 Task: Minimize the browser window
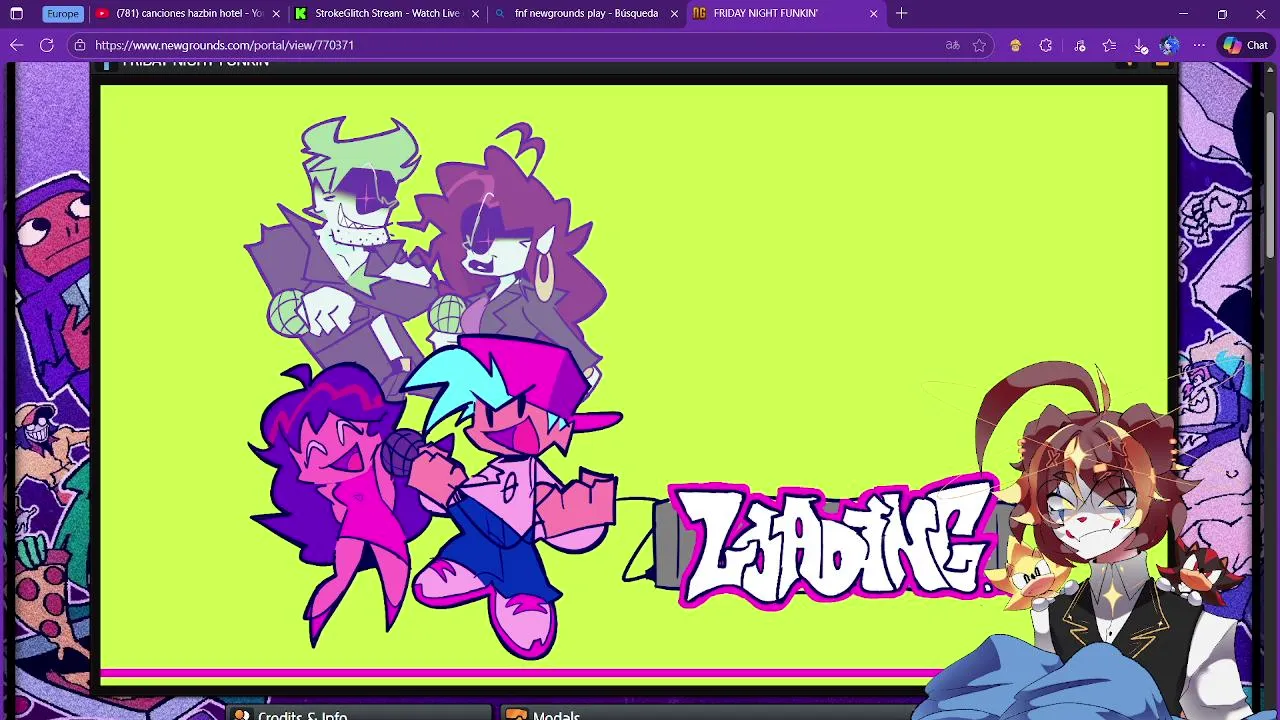coord(1183,14)
